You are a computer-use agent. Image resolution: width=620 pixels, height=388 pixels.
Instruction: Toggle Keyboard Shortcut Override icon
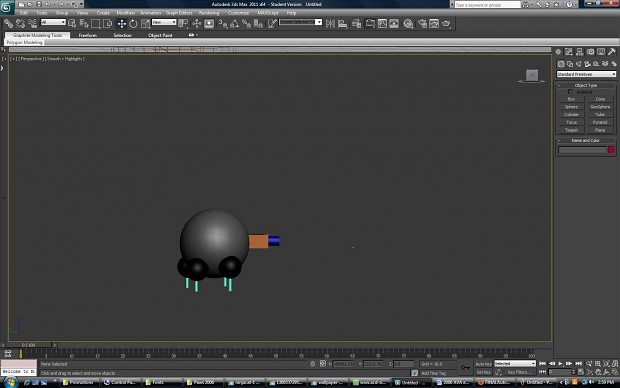tap(209, 24)
